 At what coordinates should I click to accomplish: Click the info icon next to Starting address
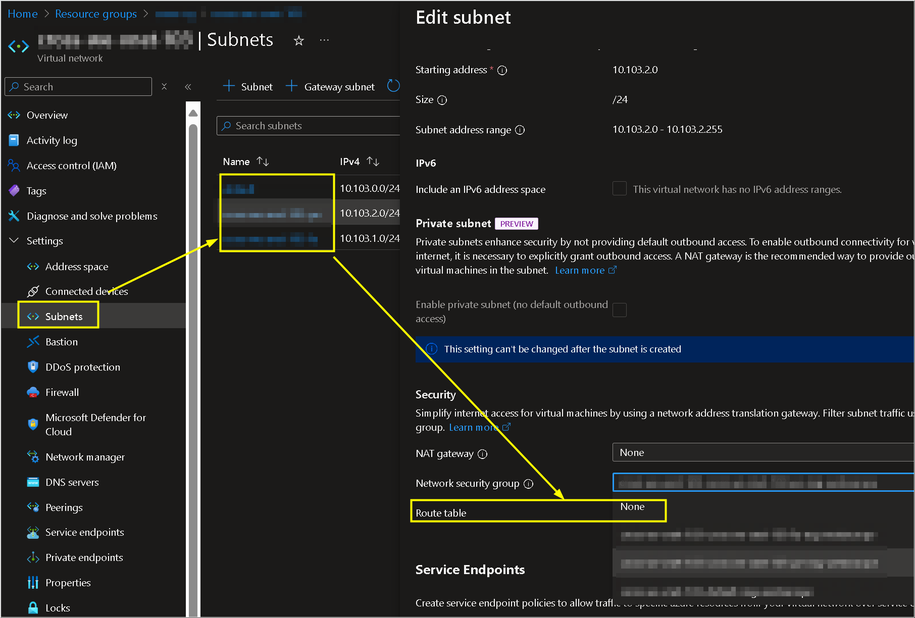(x=502, y=70)
